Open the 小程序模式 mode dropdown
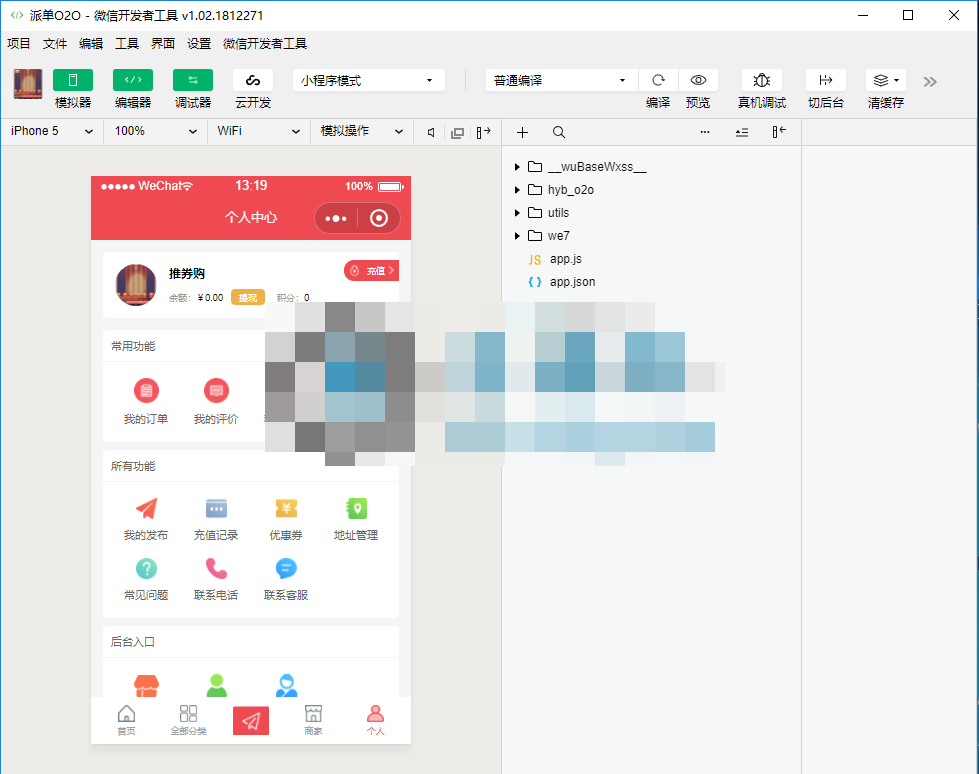979x774 pixels. (x=368, y=81)
